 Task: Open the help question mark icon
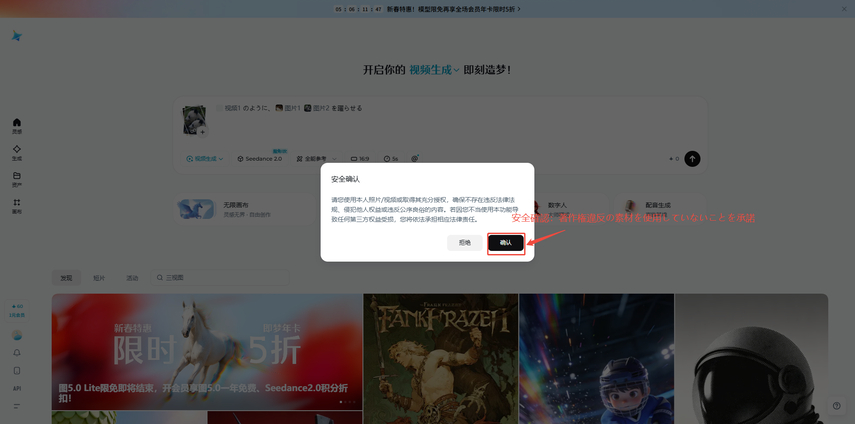click(836, 405)
